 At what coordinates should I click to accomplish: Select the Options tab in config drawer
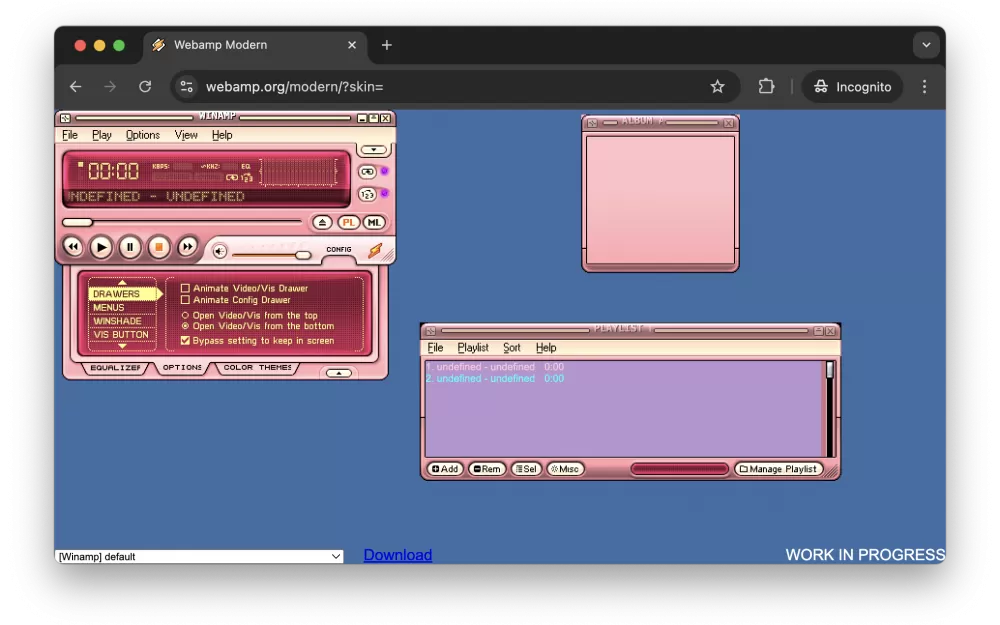pos(182,368)
